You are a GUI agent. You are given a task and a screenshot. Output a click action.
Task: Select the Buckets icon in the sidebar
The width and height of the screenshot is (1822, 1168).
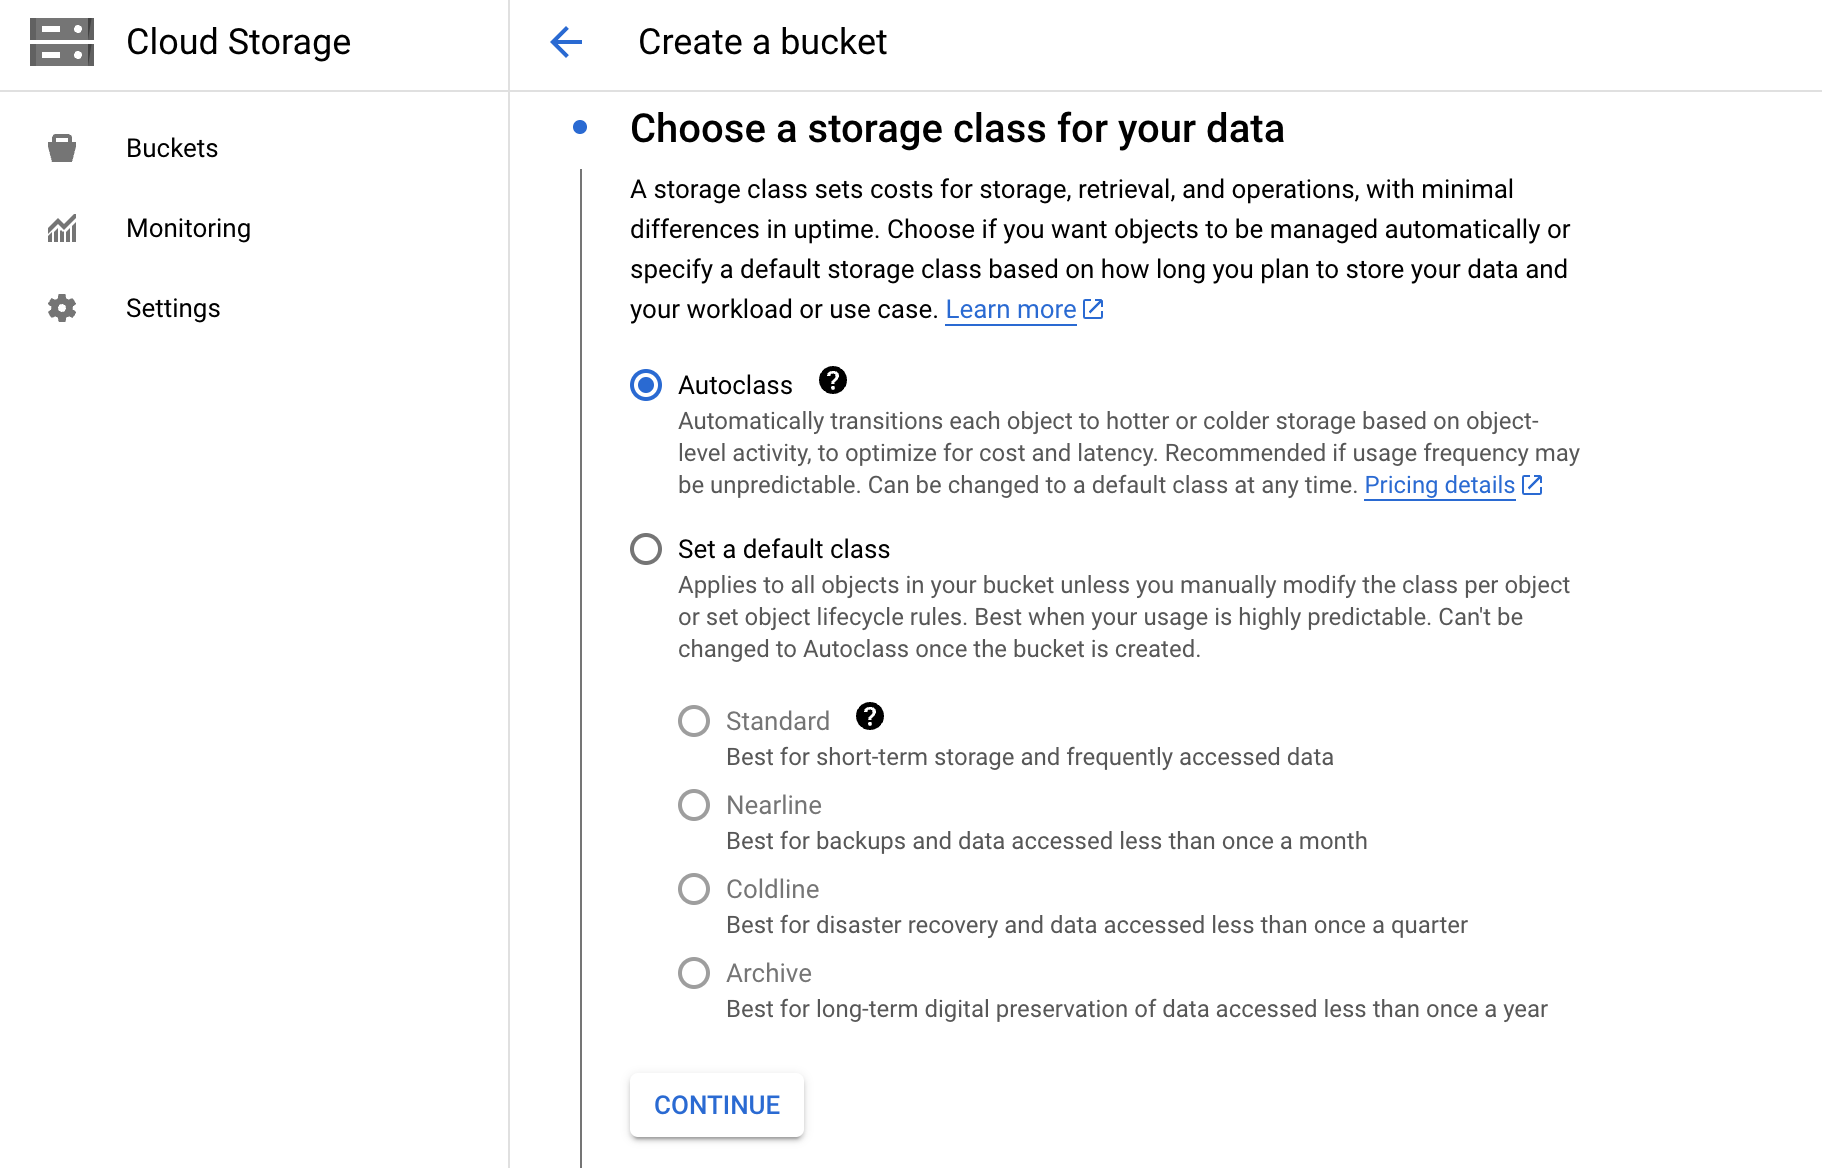61,147
